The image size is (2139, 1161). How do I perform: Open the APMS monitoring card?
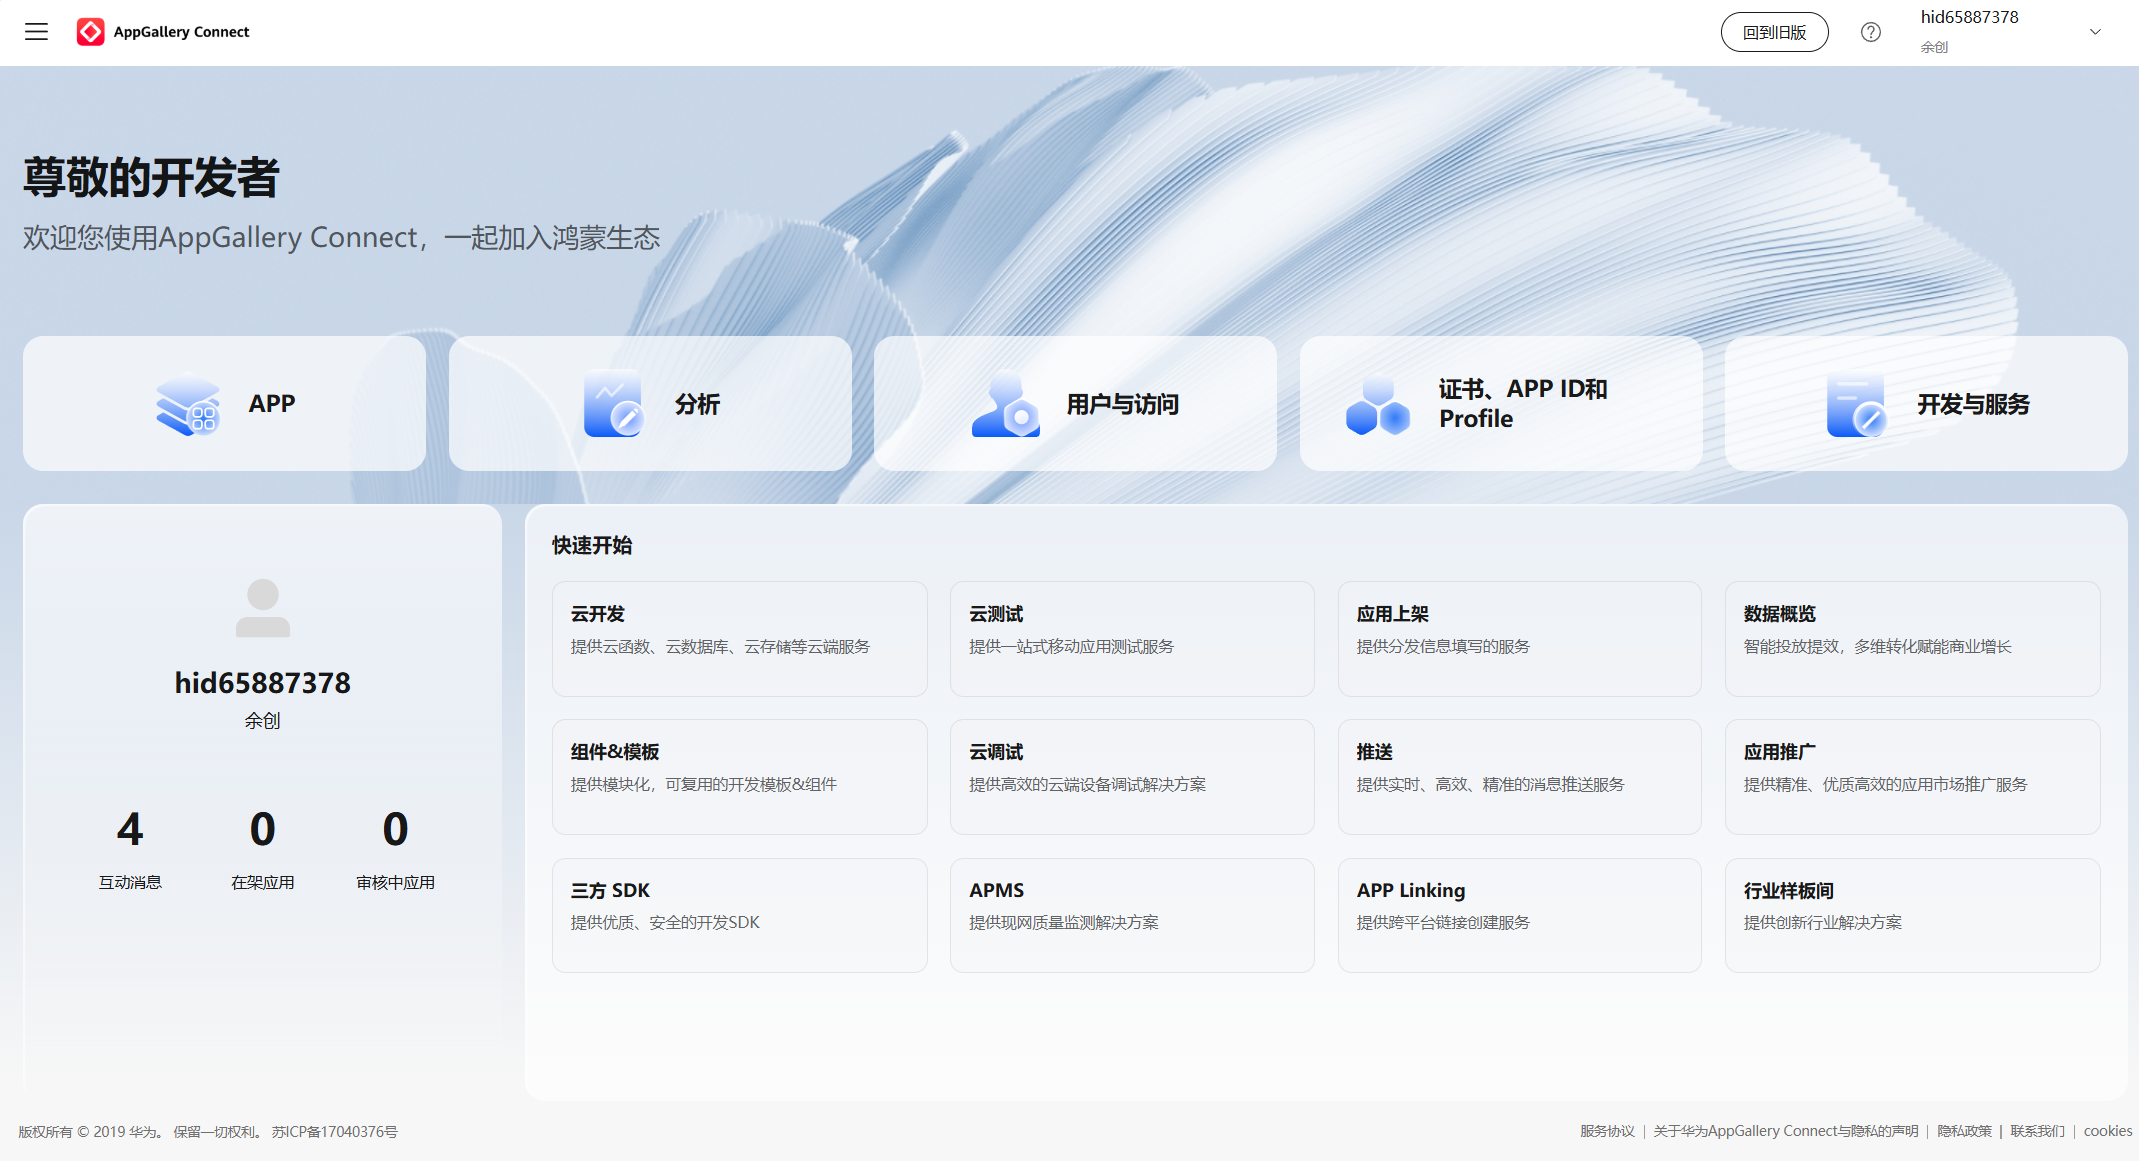point(1131,915)
